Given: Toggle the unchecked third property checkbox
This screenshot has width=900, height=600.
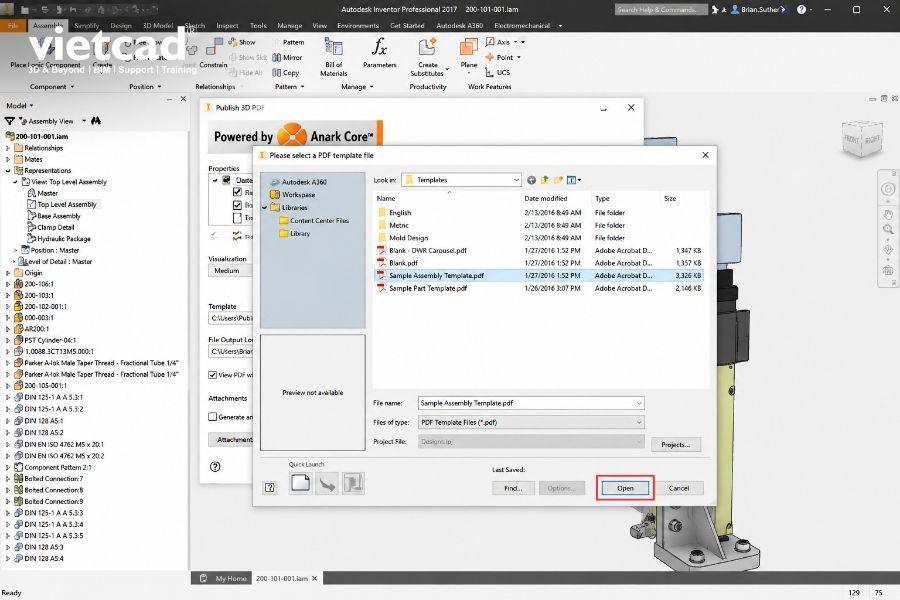Looking at the screenshot, I should tap(237, 218).
